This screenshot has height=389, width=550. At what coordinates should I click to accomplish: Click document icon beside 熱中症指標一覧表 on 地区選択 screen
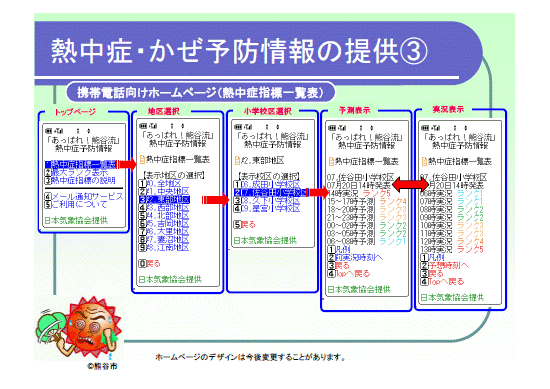coord(142,160)
